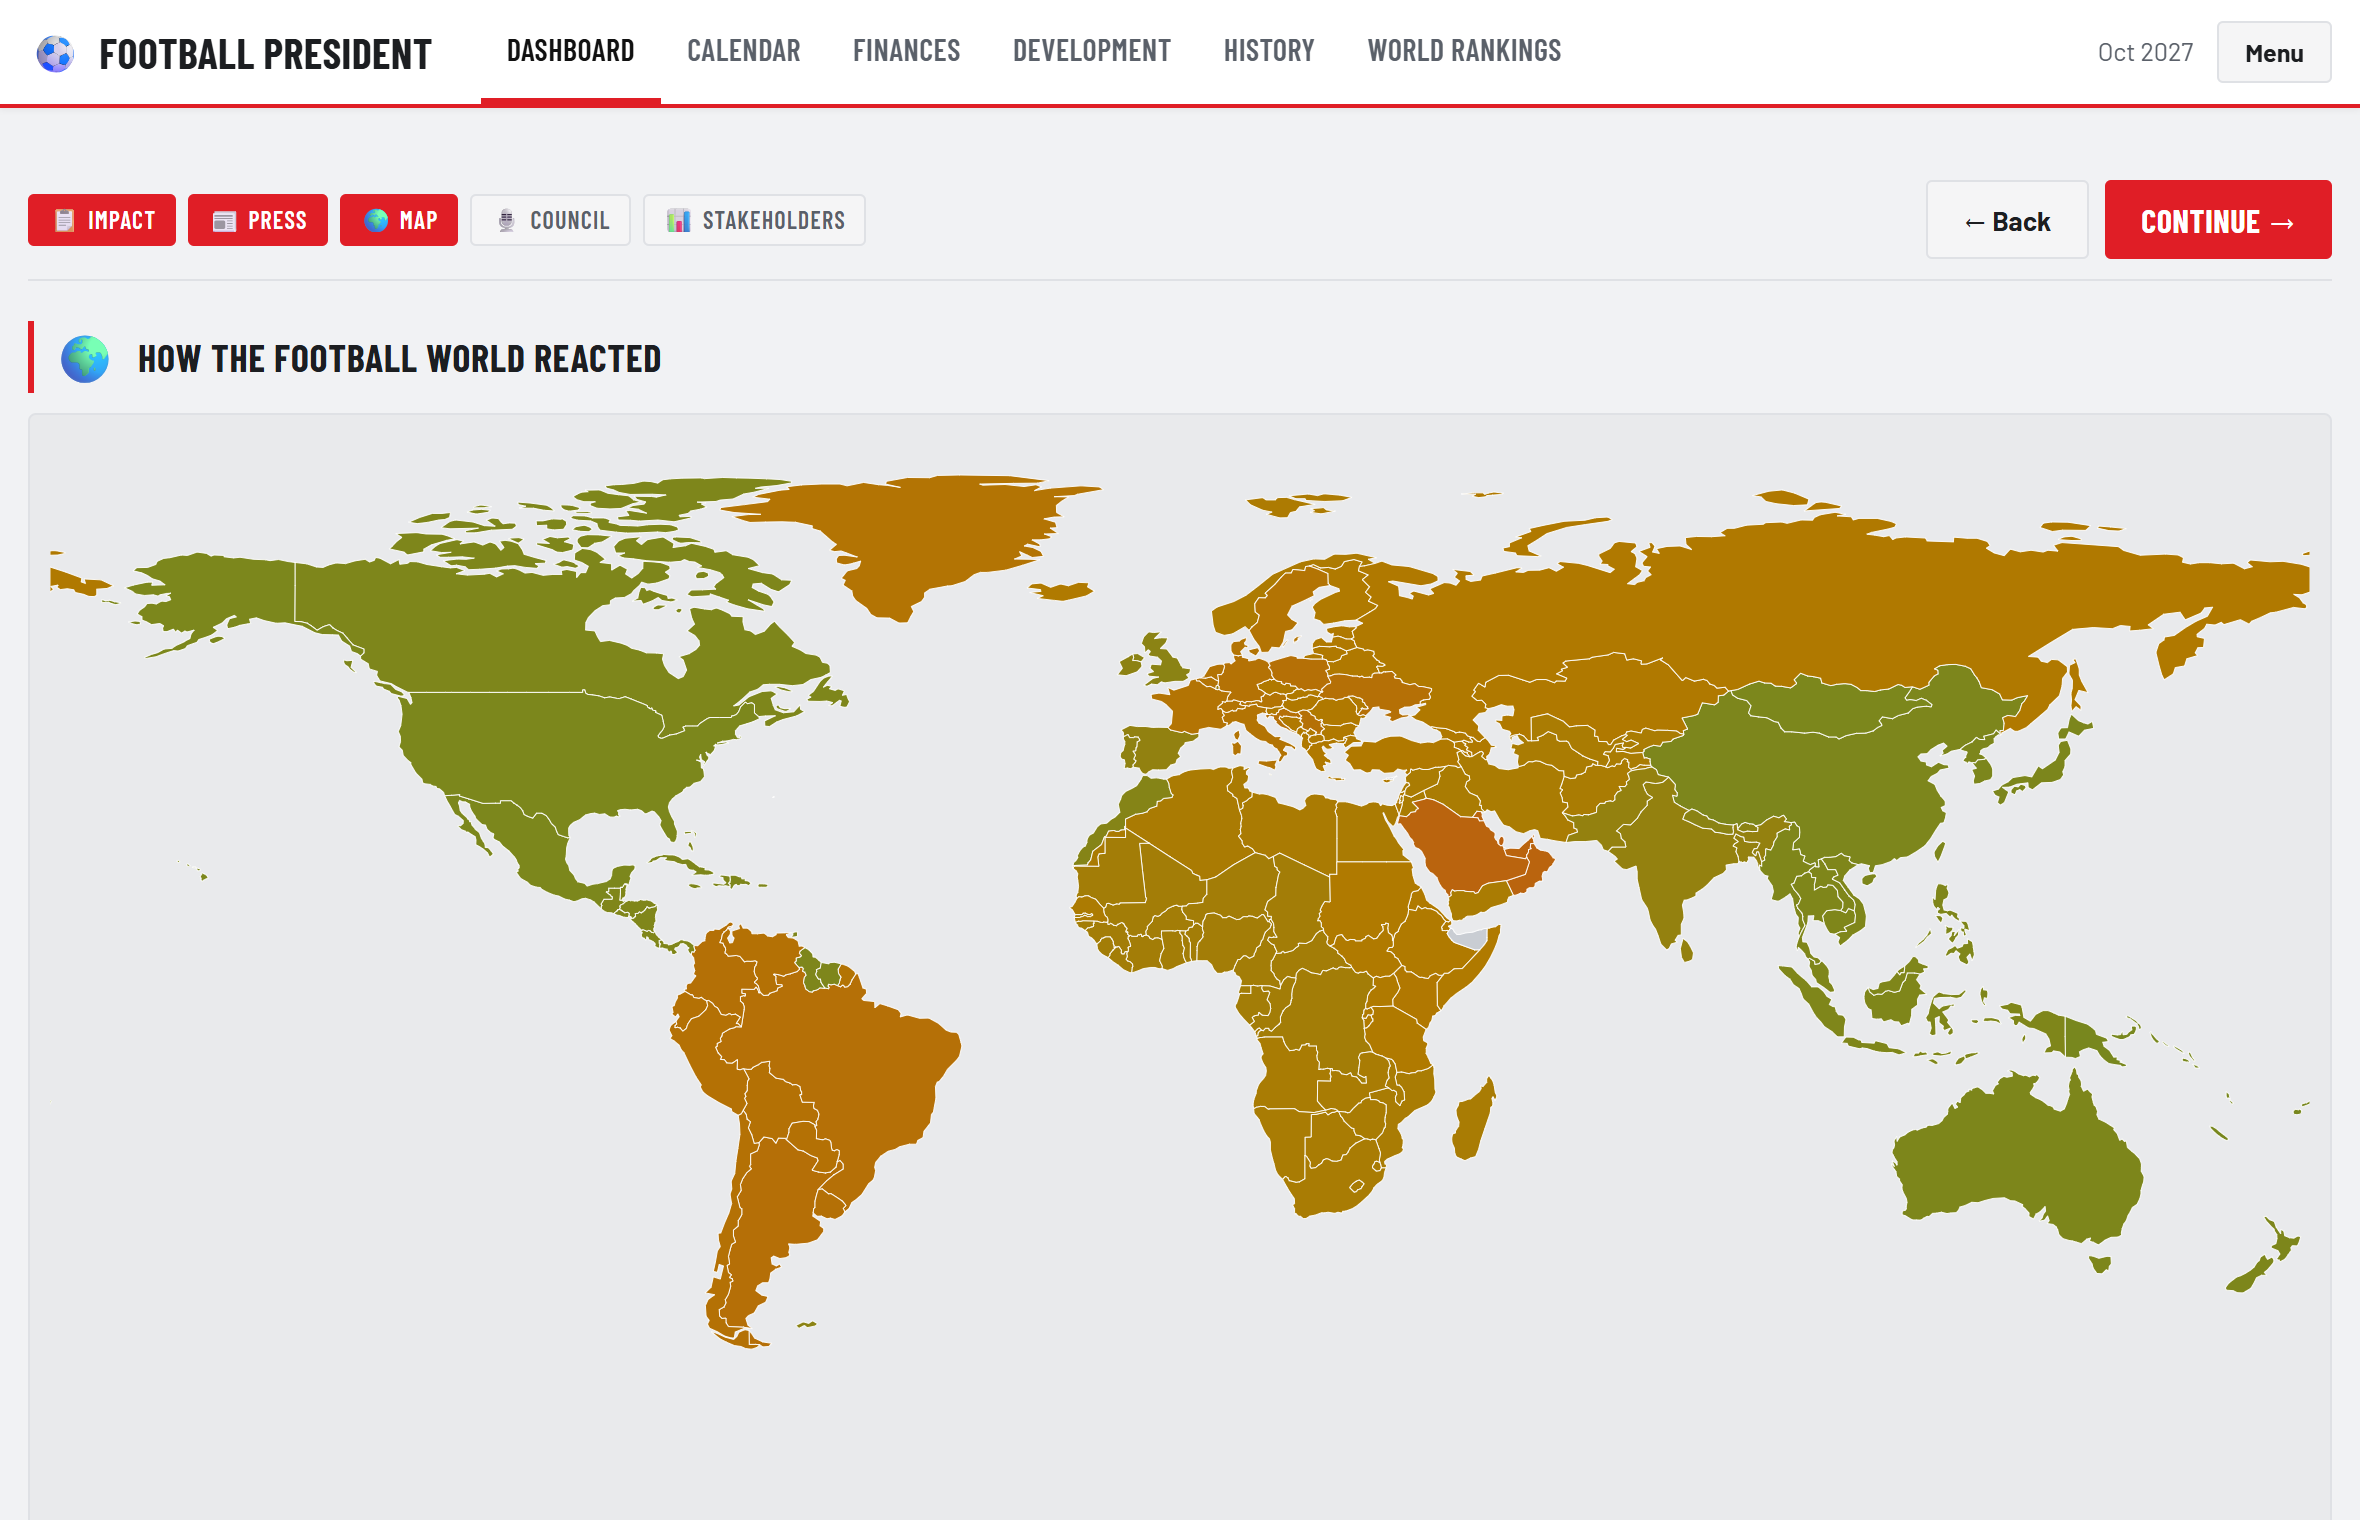View the Stakeholders section
The height and width of the screenshot is (1520, 2360).
[755, 220]
